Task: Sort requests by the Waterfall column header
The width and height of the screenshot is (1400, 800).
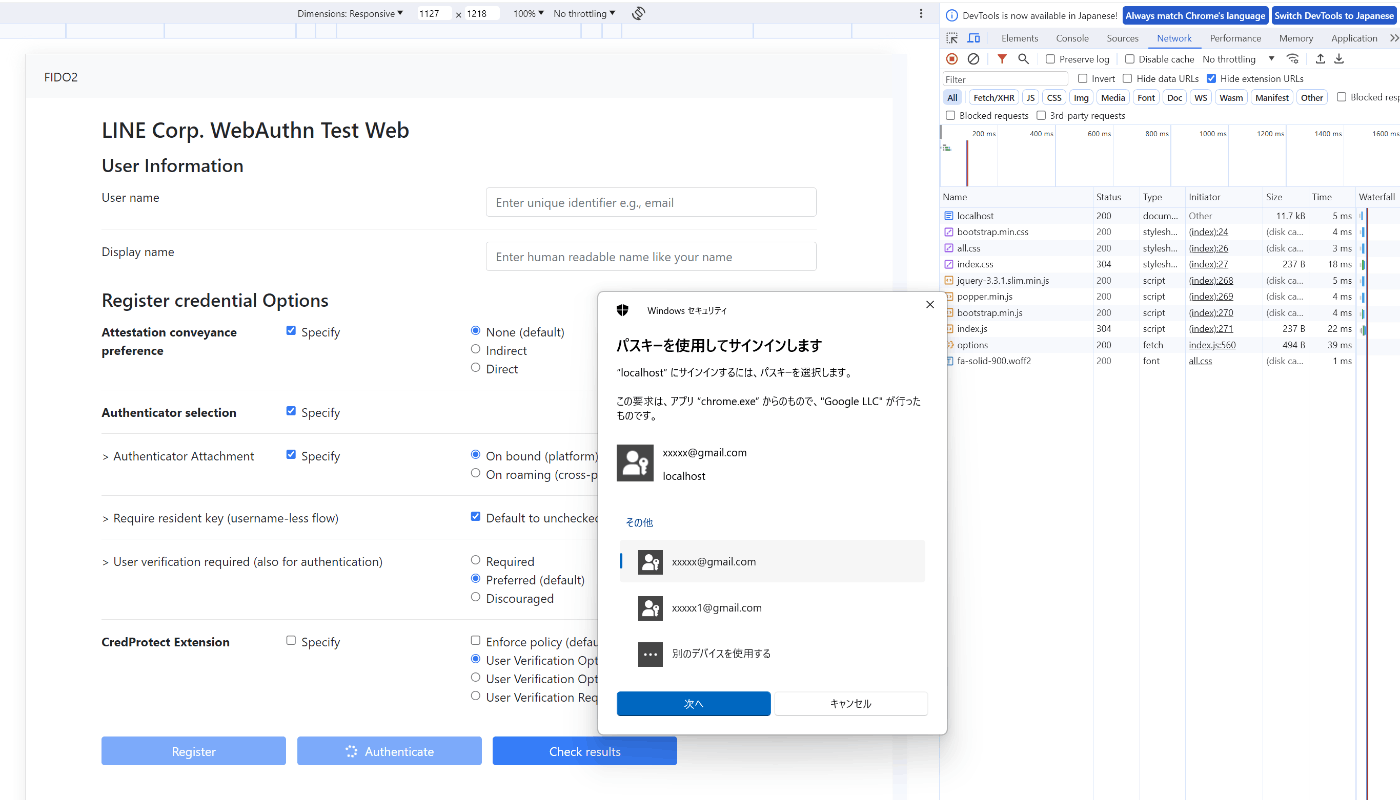Action: (x=1377, y=197)
